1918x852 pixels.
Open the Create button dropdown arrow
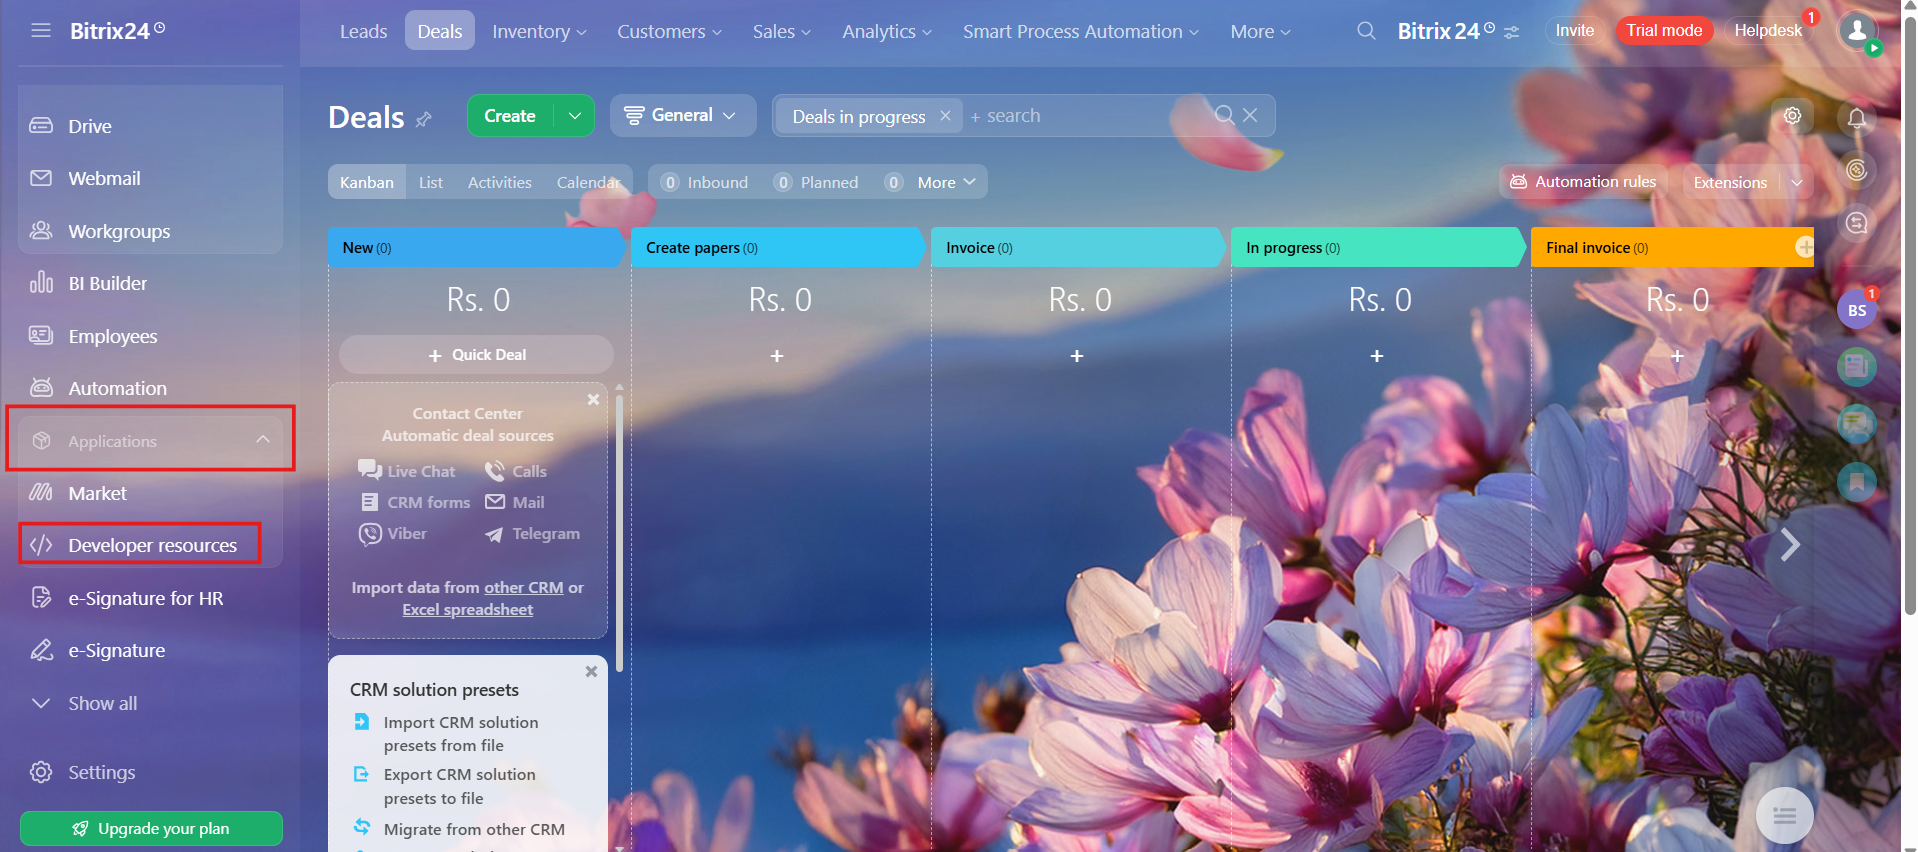575,116
